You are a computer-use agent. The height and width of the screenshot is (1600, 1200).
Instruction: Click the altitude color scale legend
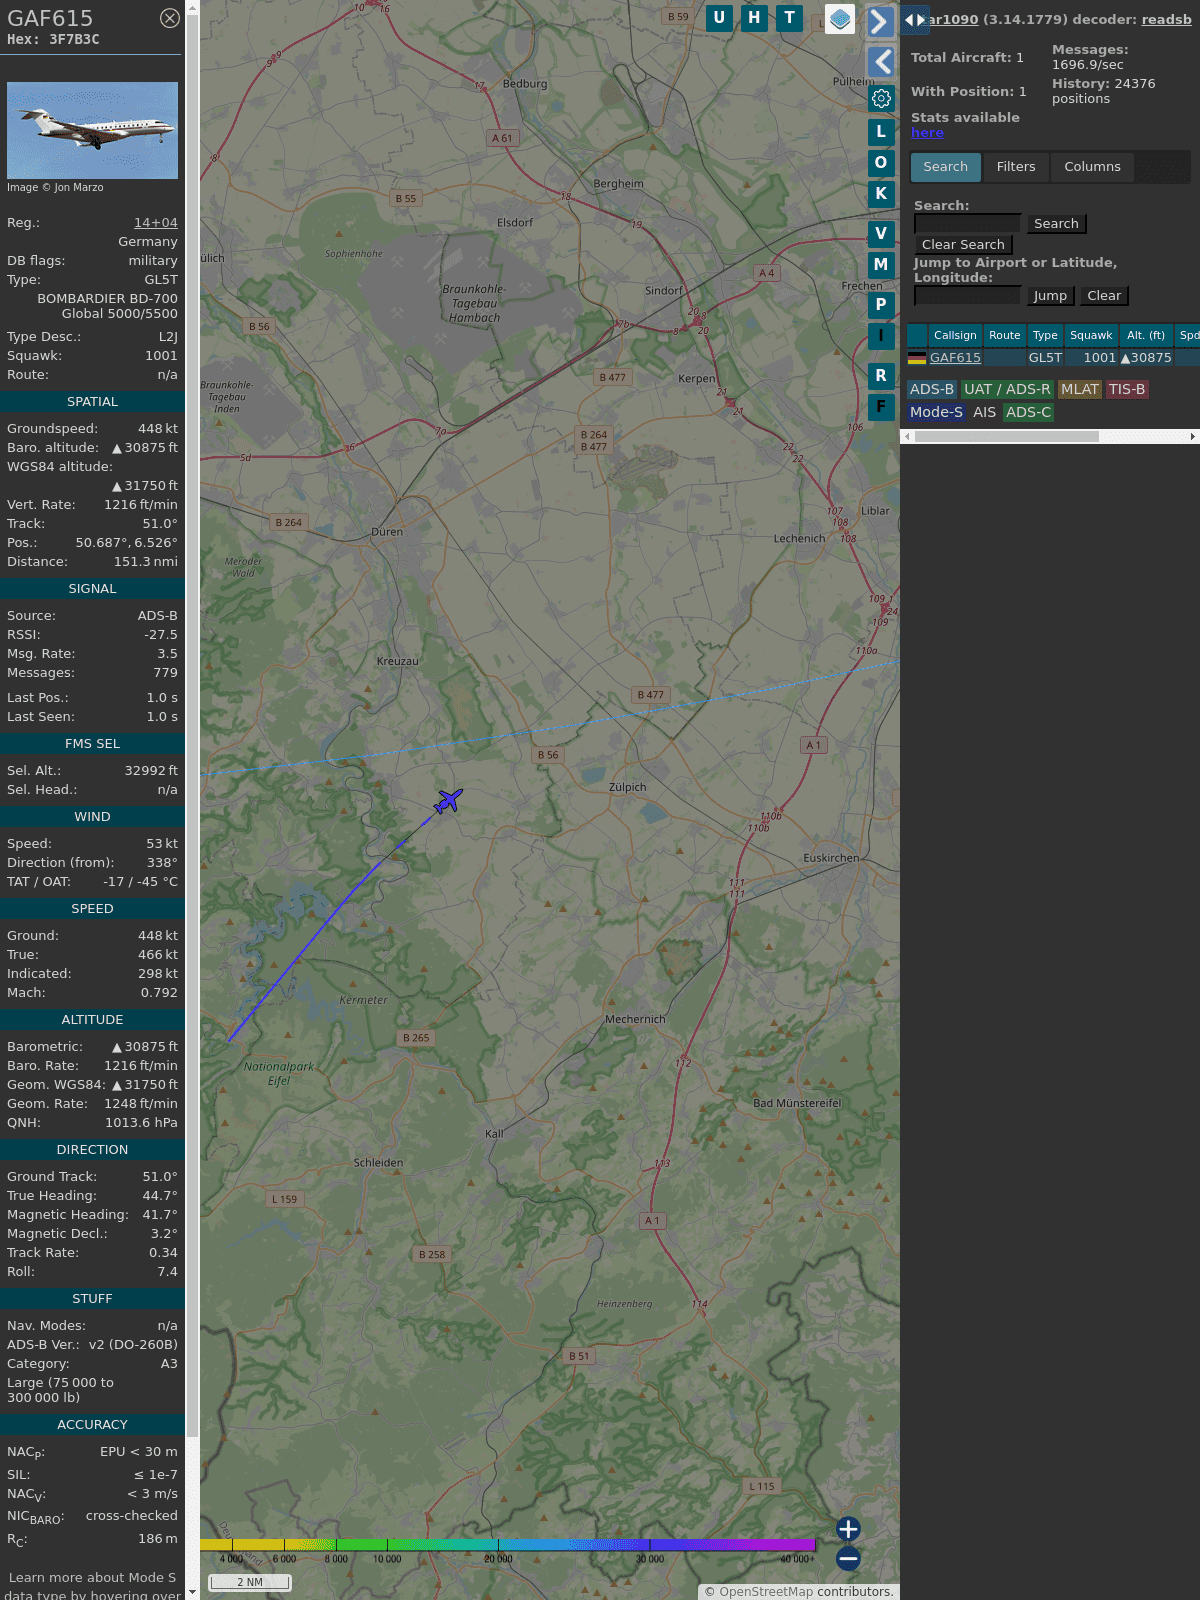point(508,1545)
